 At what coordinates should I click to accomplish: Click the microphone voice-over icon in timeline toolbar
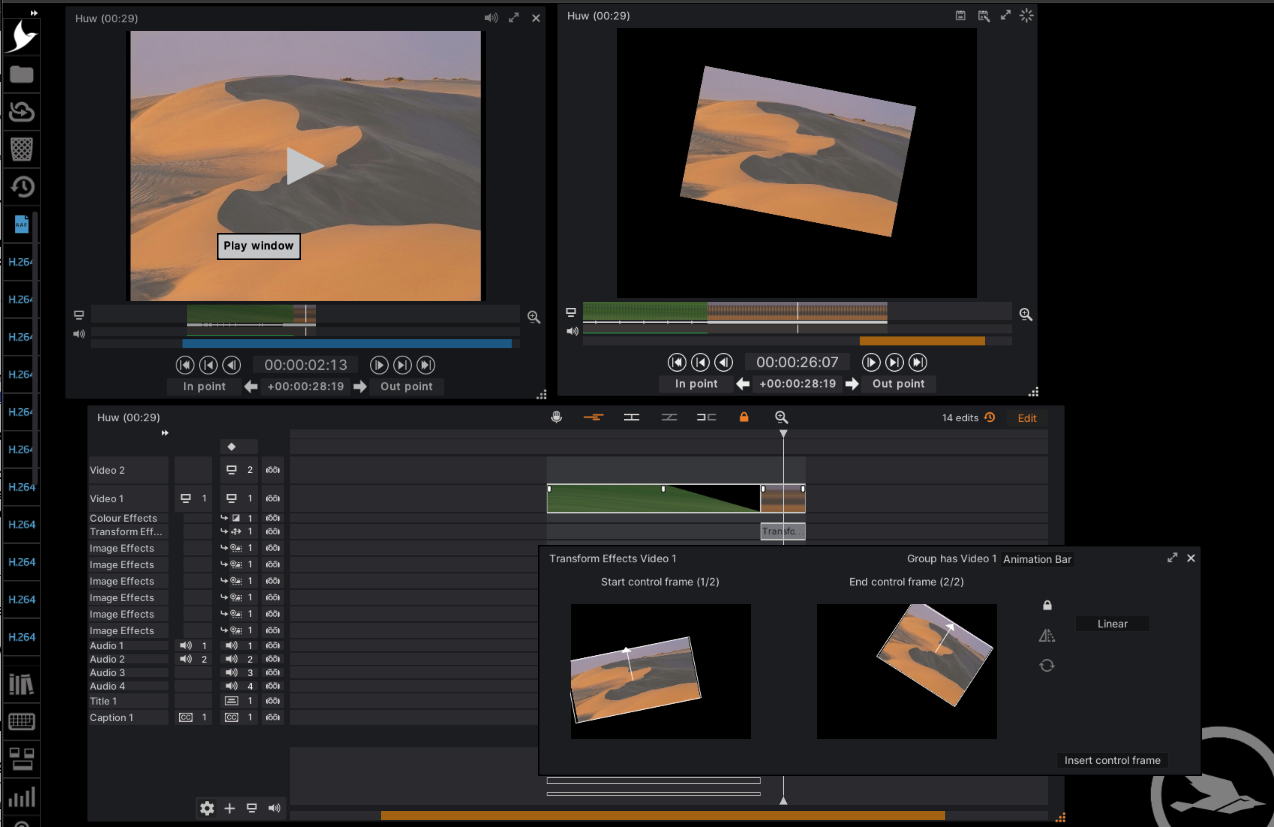coord(557,417)
